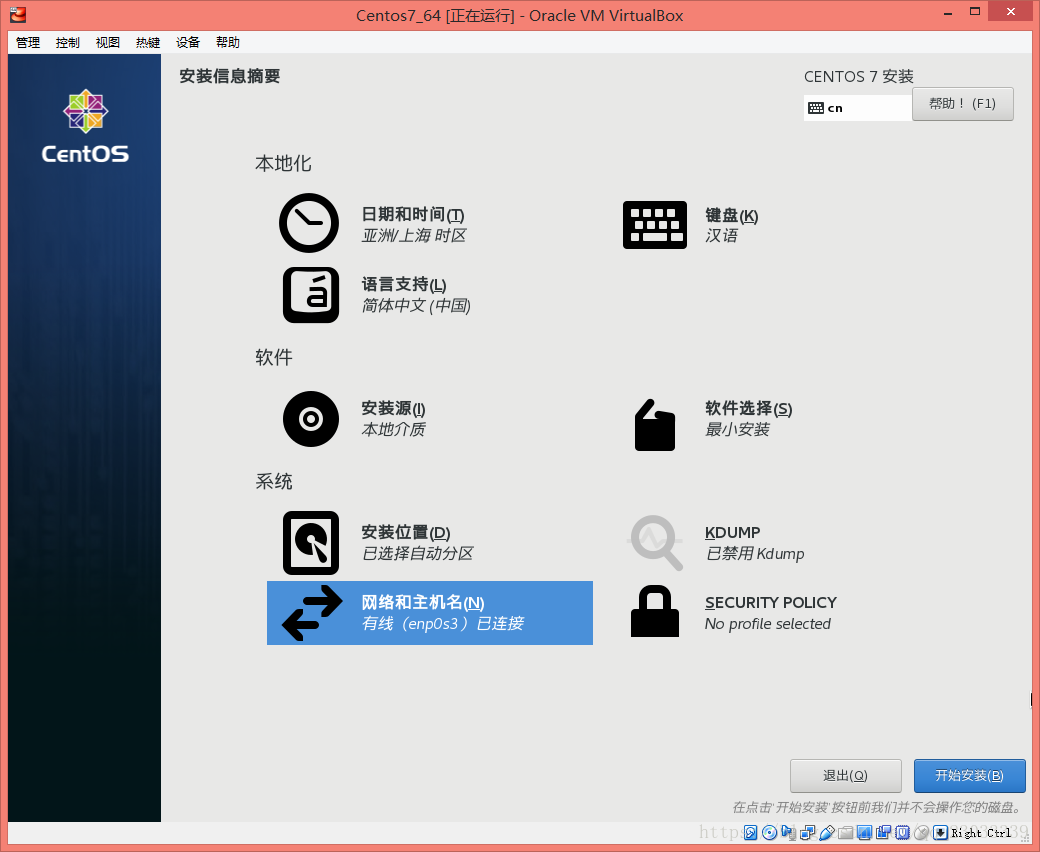The image size is (1040, 852).
Task: Click the VirtualBox window title icon
Action: [x=18, y=14]
